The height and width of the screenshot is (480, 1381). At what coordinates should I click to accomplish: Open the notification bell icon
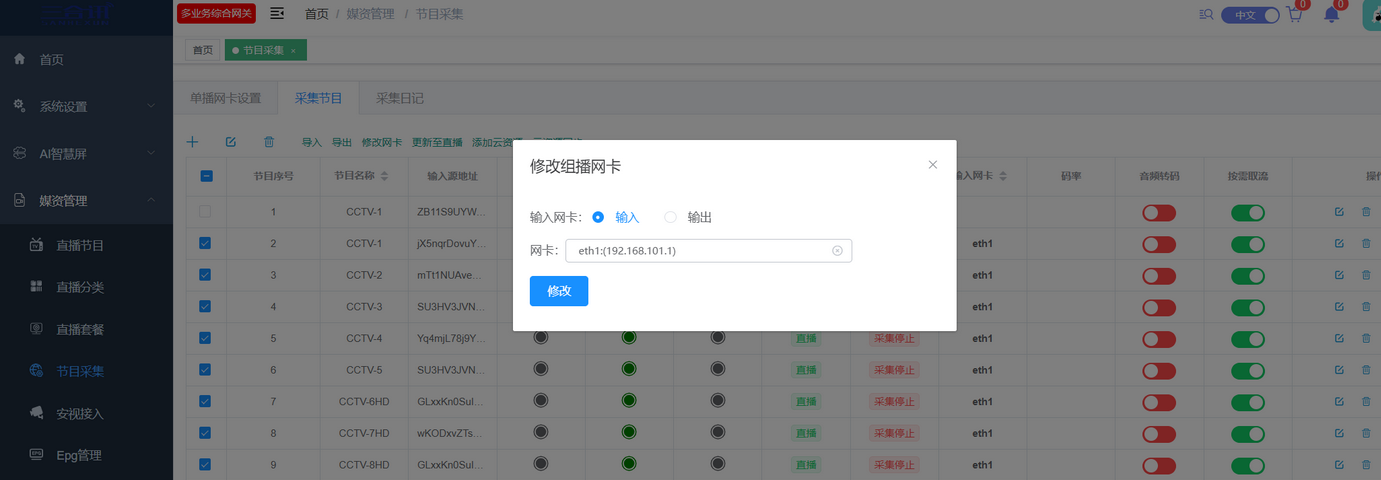coord(1331,14)
